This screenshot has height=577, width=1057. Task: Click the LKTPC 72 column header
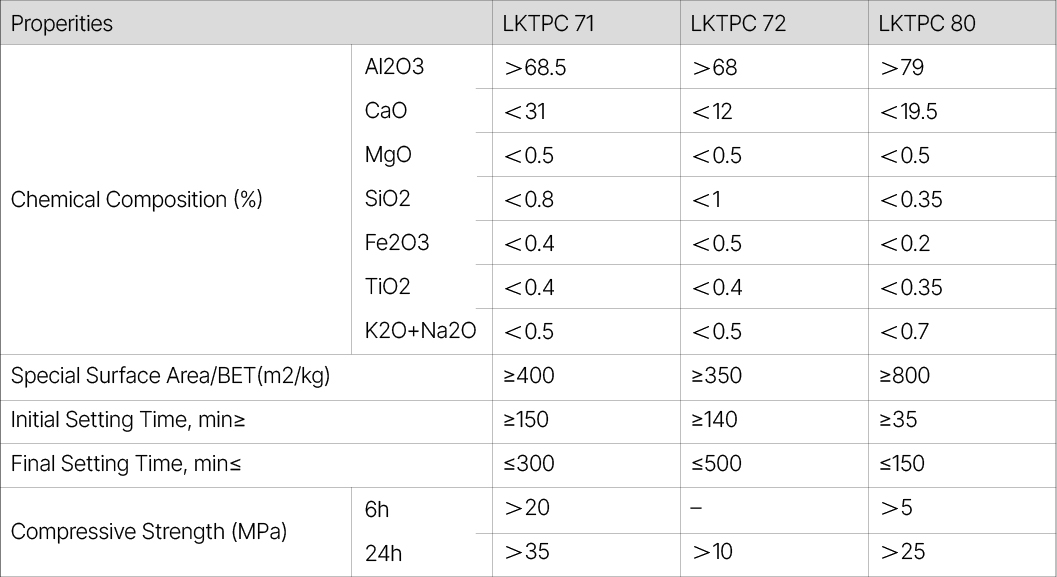click(x=737, y=23)
